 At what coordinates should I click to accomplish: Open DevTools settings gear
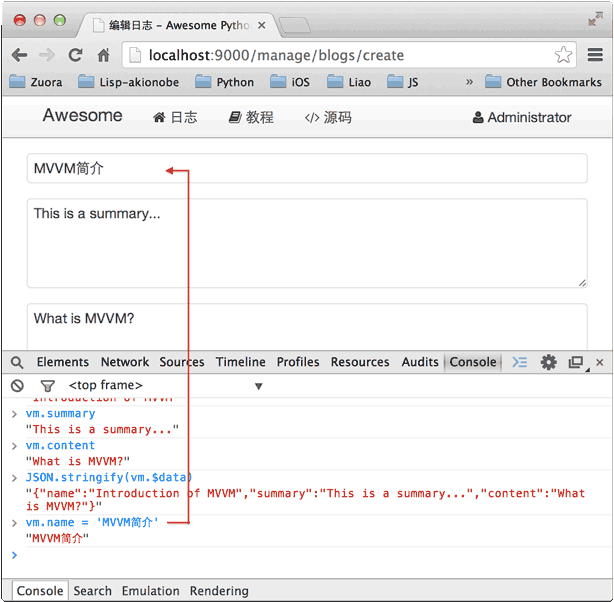coord(548,362)
